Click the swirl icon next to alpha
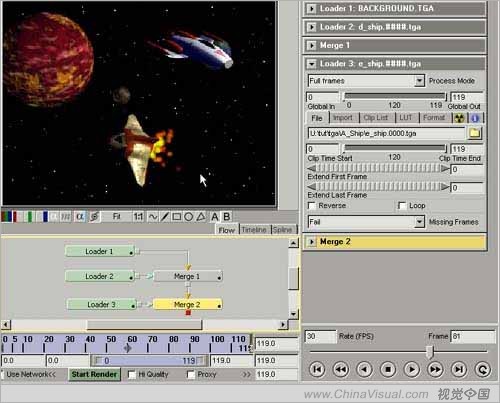The width and height of the screenshot is (500, 403). pos(95,217)
